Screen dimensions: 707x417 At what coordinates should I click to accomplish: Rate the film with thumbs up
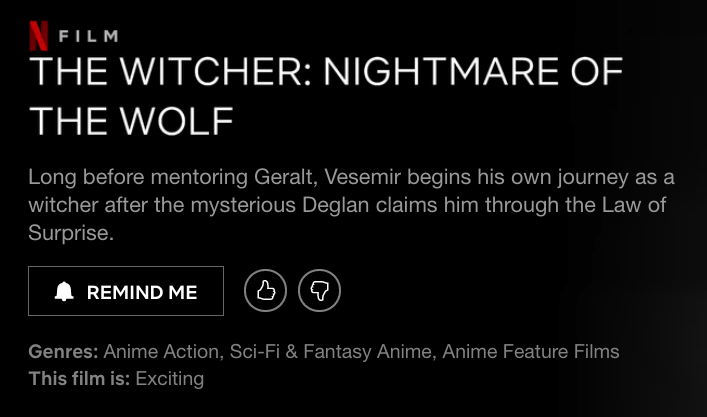(266, 291)
